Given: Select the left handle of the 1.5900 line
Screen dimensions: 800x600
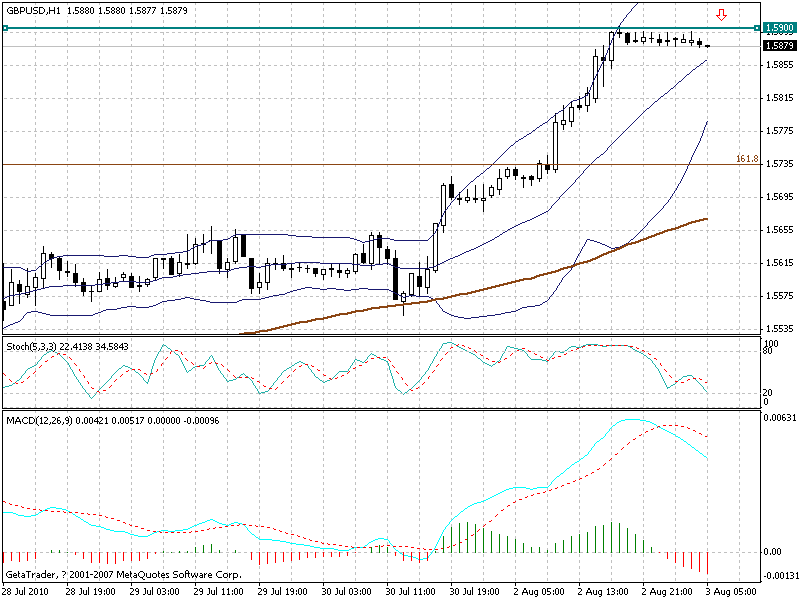Looking at the screenshot, I should (x=5, y=28).
